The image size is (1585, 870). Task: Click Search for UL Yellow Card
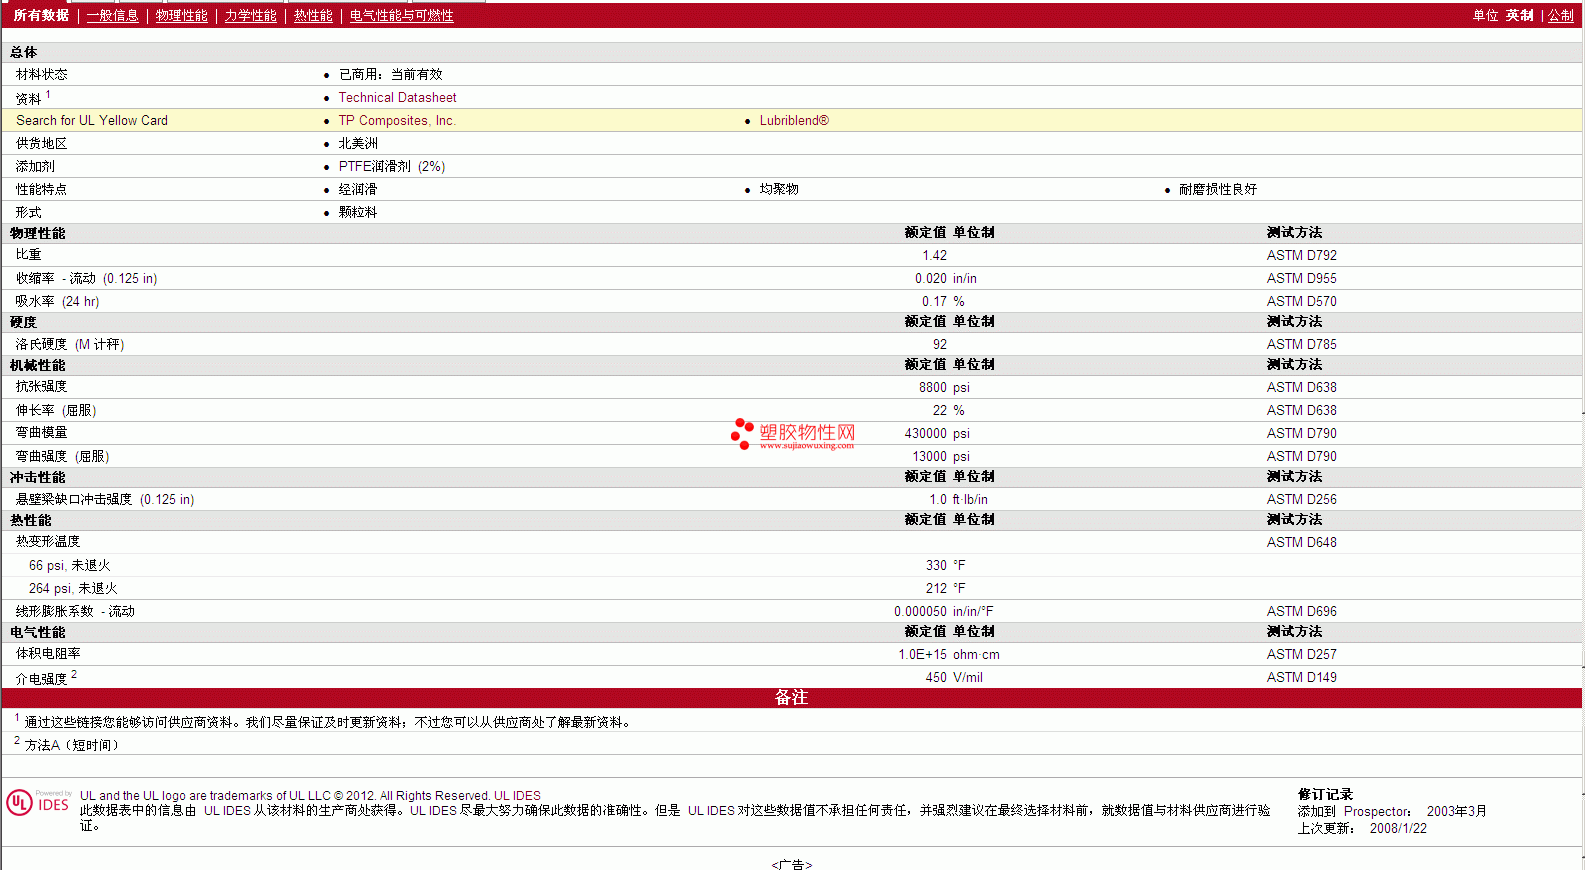[x=92, y=120]
